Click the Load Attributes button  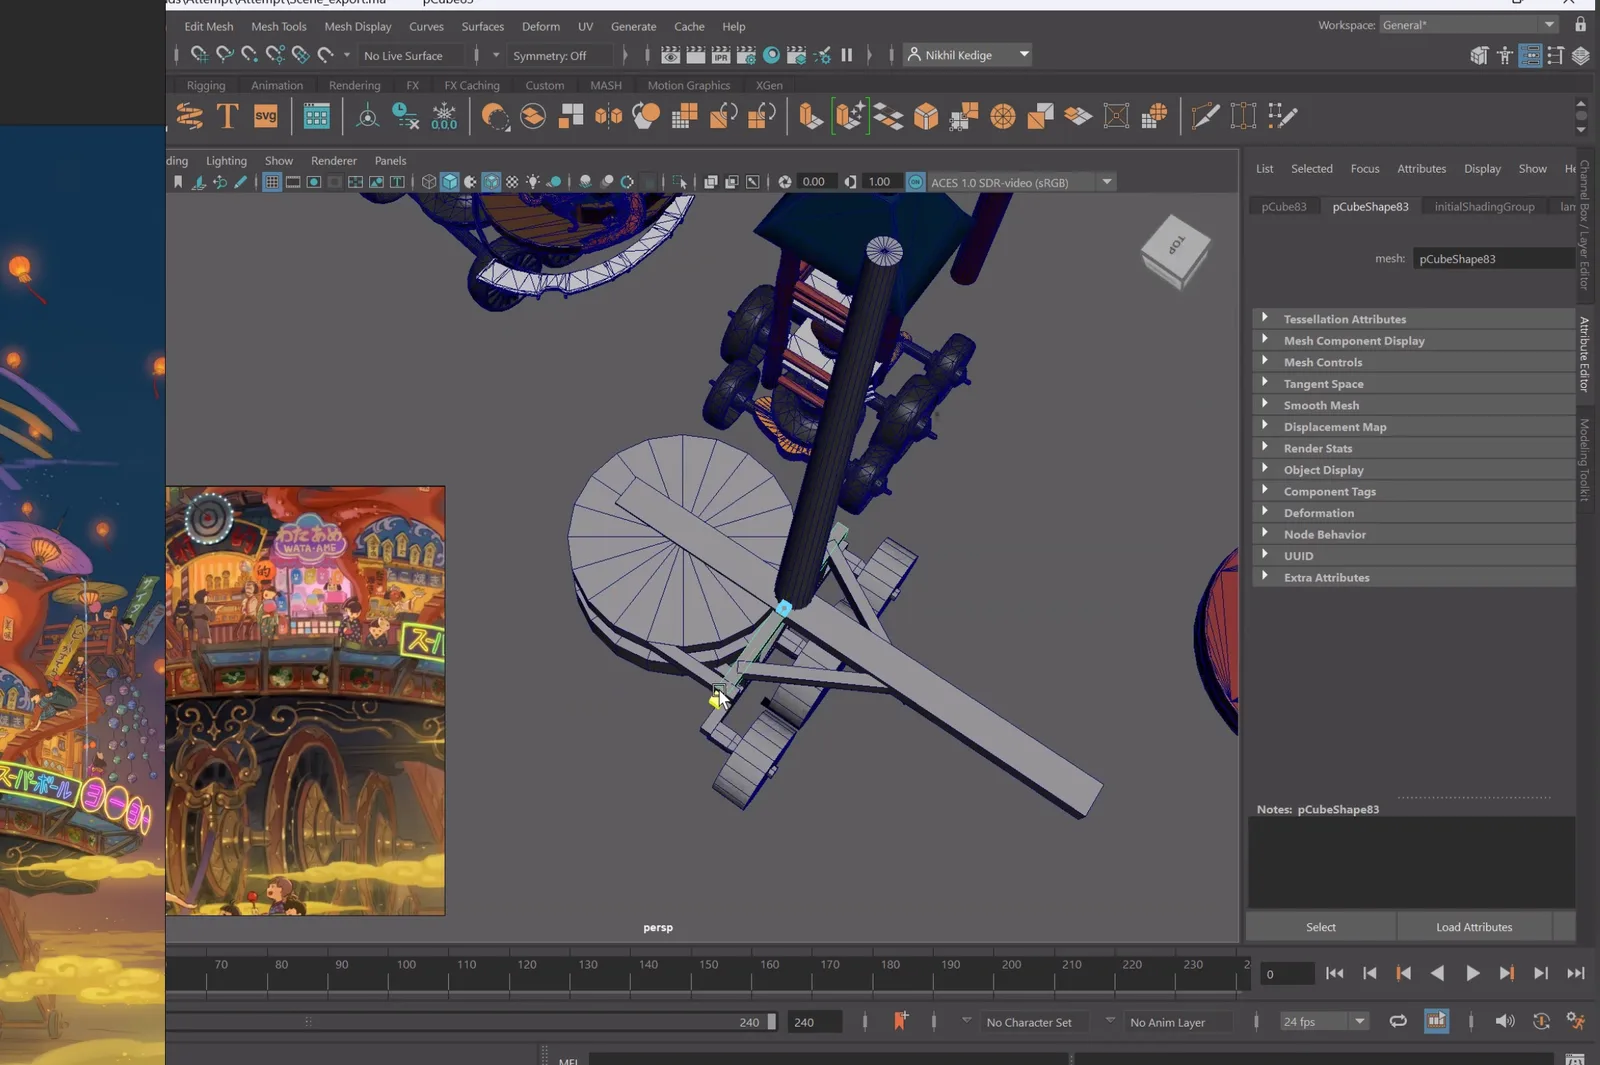pyautogui.click(x=1474, y=927)
